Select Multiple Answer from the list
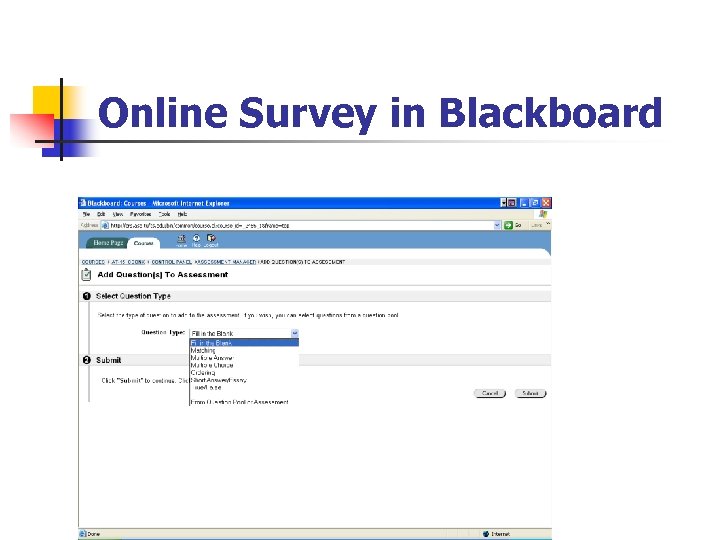This screenshot has height=540, width=720. click(244, 357)
